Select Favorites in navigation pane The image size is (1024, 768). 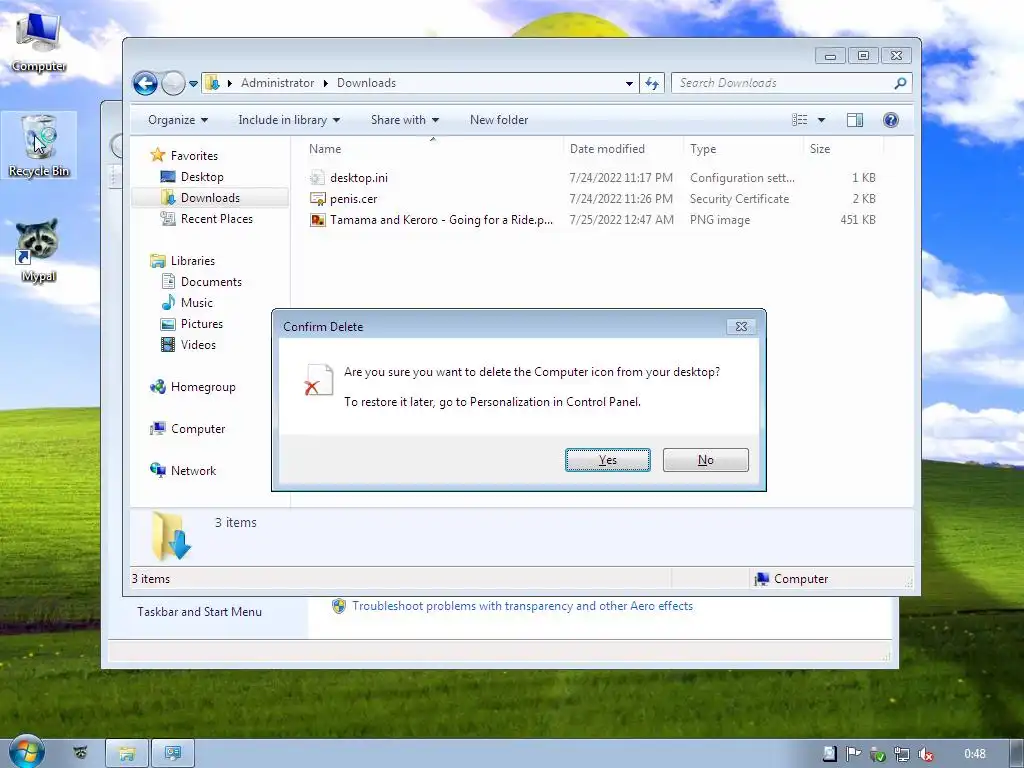coord(194,155)
